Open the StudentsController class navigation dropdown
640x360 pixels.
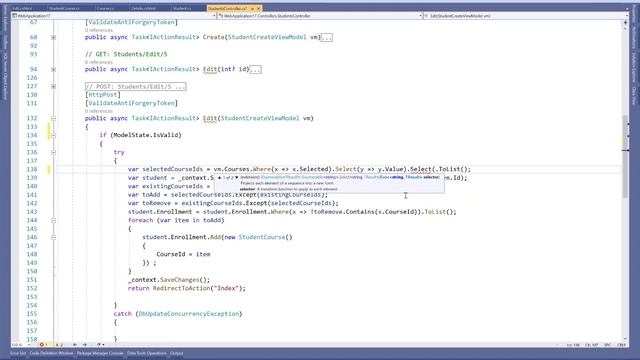click(320, 16)
